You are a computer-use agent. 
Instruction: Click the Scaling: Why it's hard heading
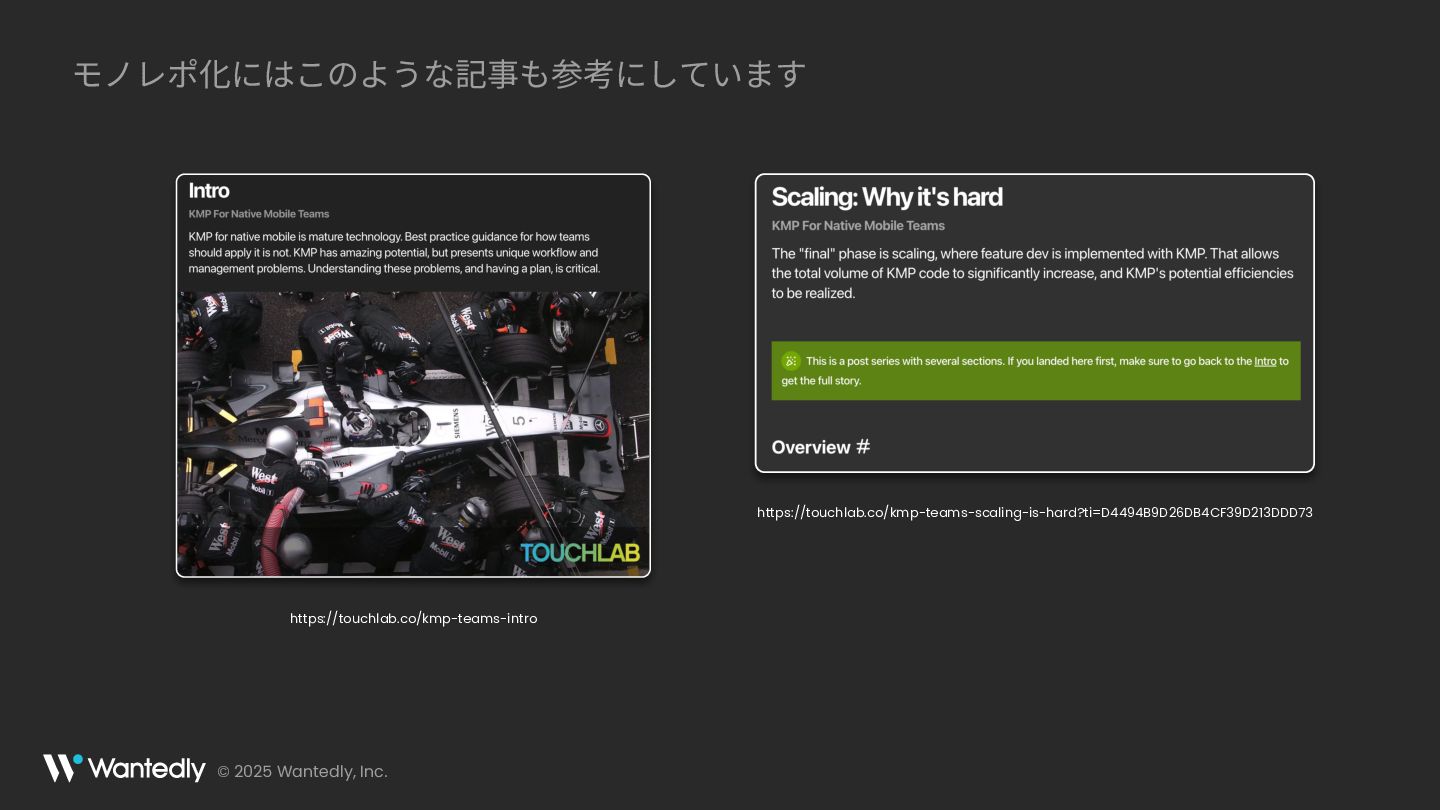(x=887, y=197)
